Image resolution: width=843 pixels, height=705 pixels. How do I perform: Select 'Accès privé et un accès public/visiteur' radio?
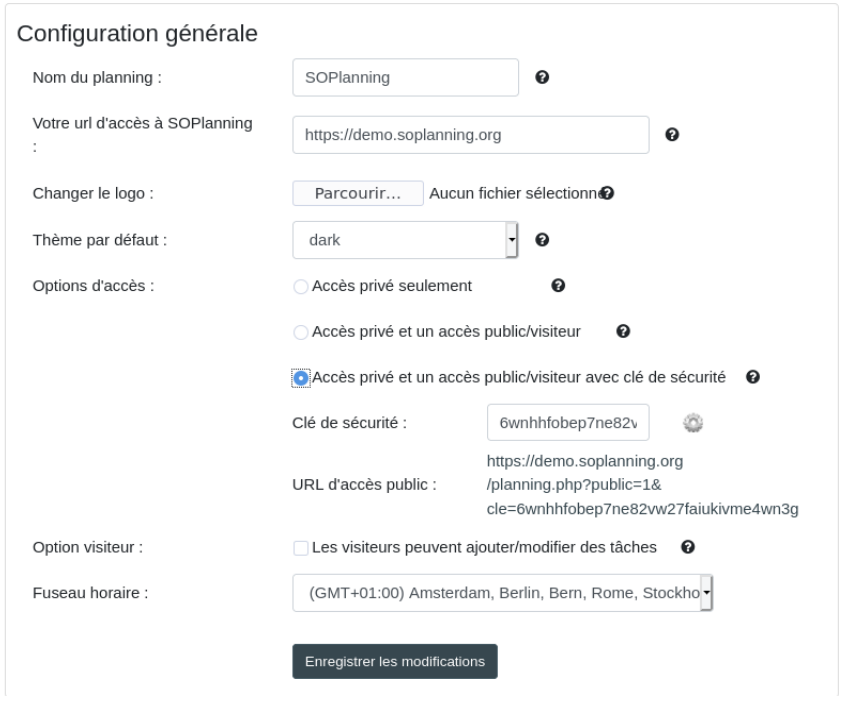301,332
